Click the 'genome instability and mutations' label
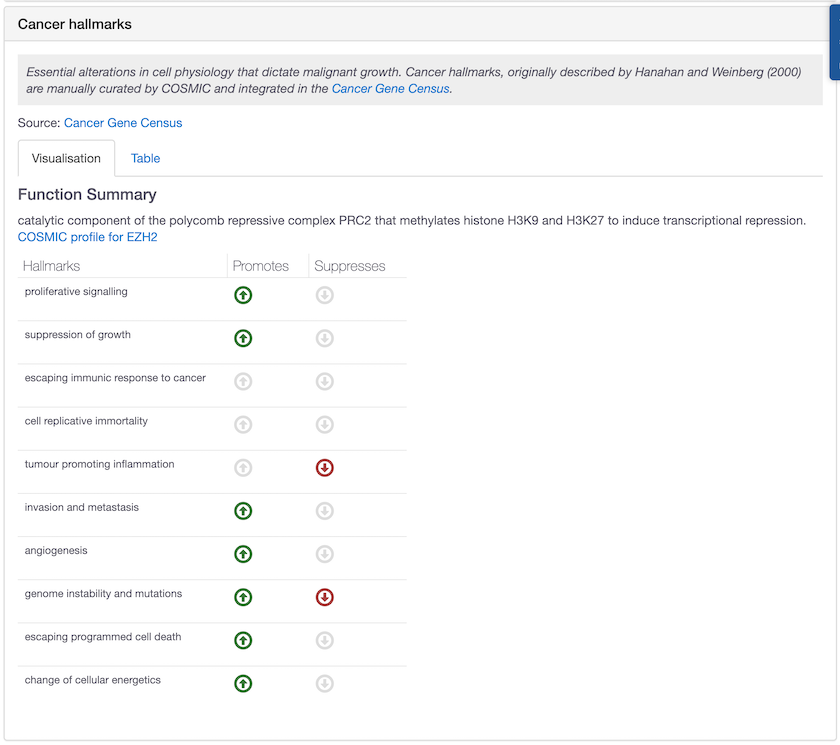The image size is (840, 745). point(103,593)
